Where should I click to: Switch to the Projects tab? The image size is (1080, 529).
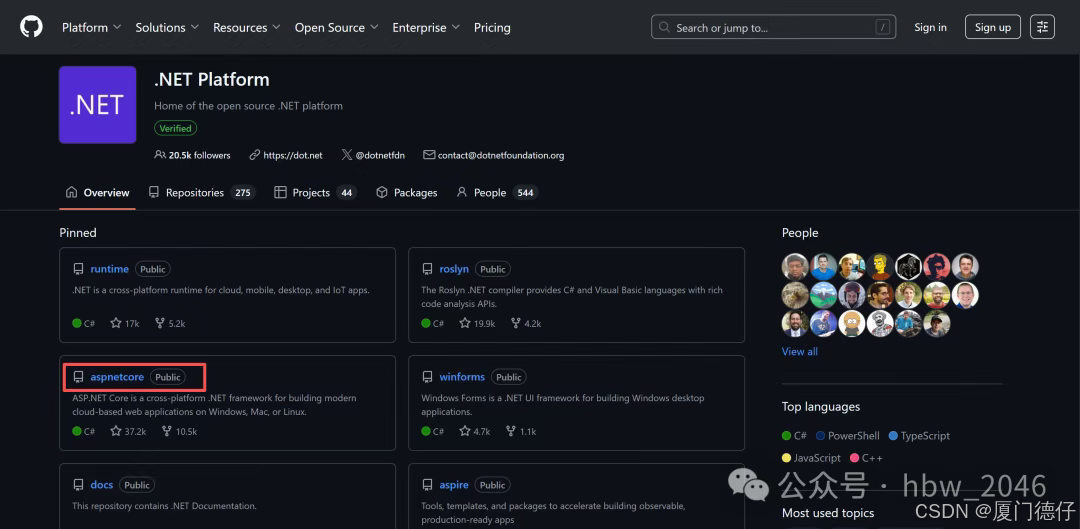pyautogui.click(x=314, y=193)
